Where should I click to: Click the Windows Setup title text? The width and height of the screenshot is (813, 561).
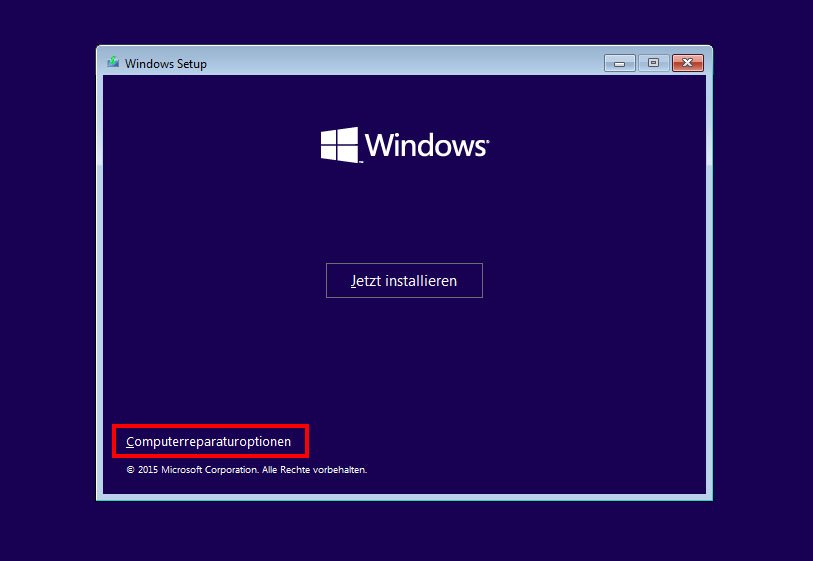click(x=166, y=64)
